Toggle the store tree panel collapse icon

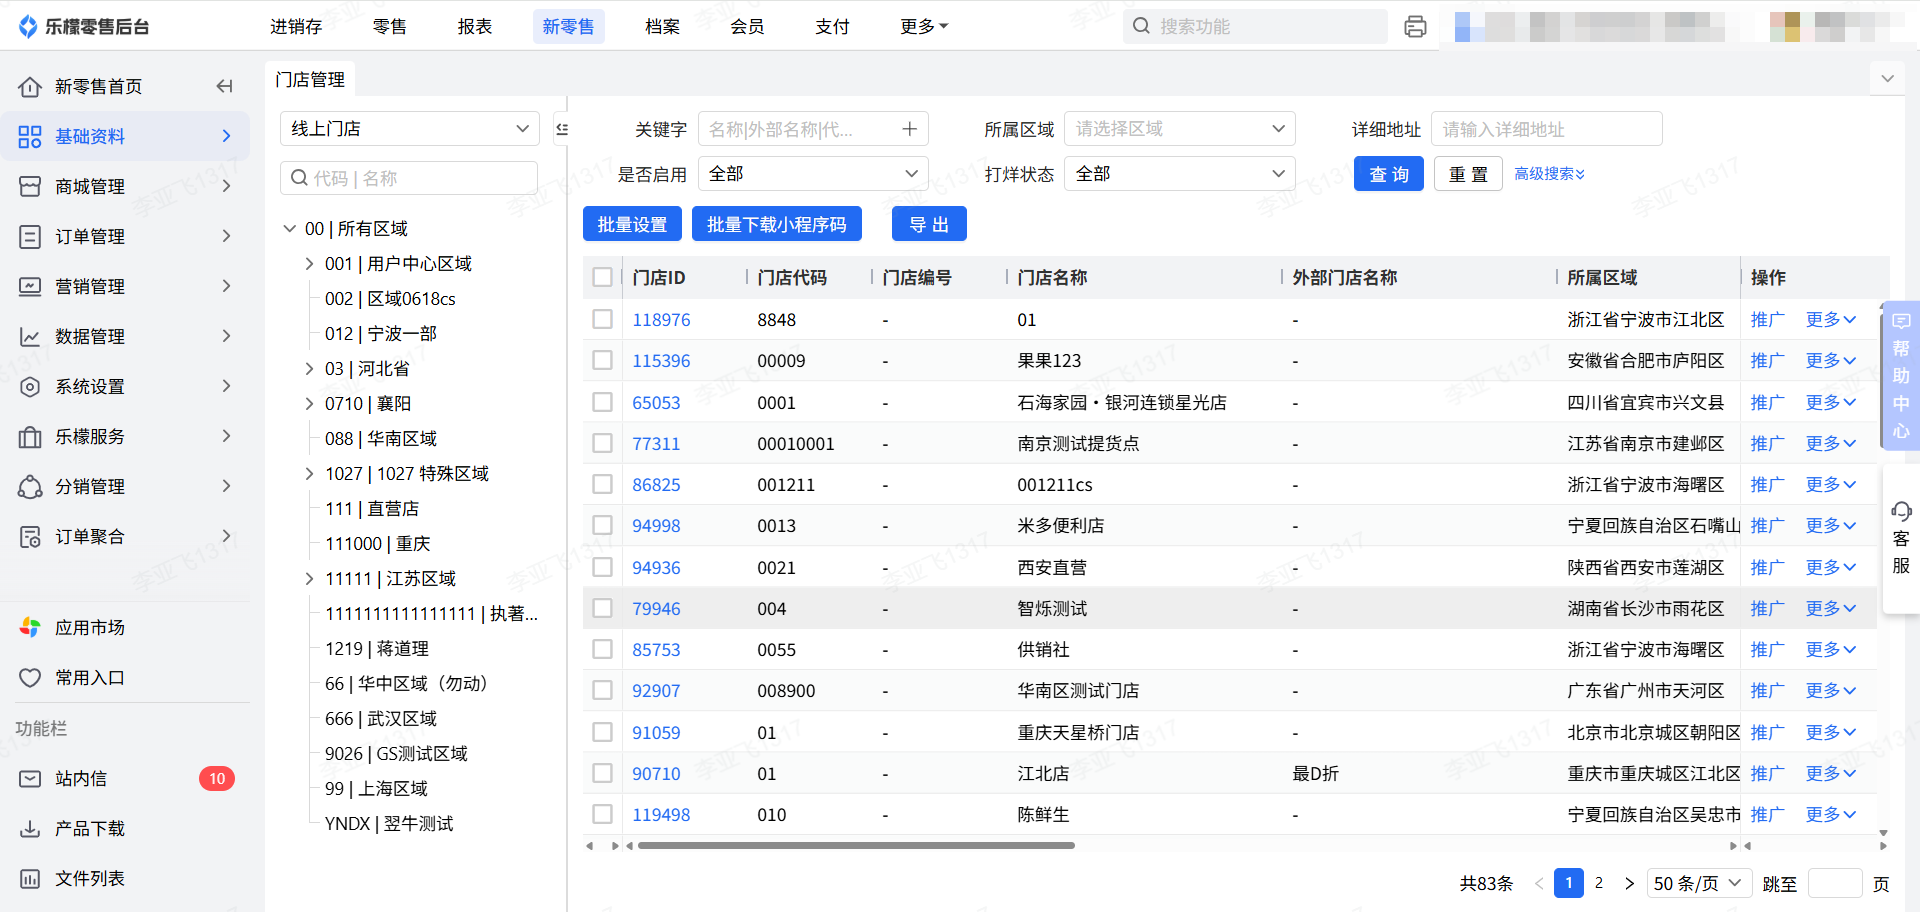(562, 129)
